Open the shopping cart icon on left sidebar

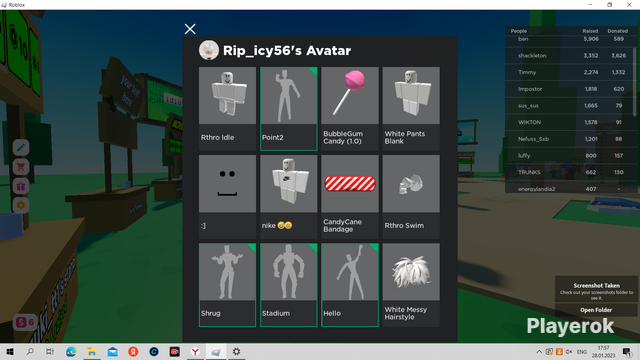click(21, 167)
